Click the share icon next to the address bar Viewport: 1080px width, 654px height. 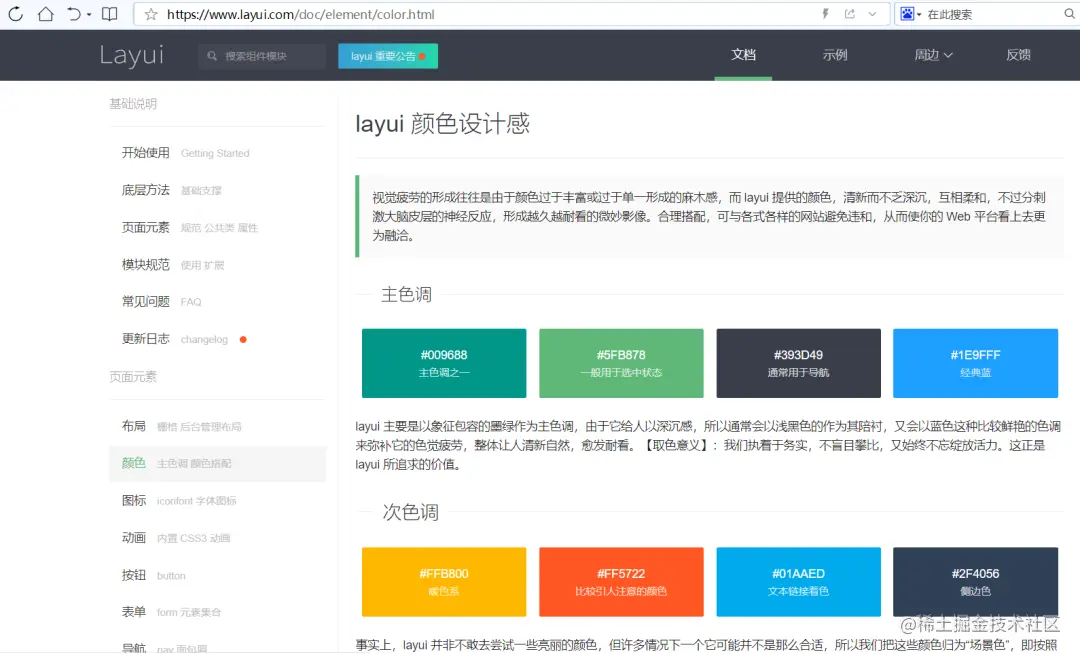tap(850, 14)
